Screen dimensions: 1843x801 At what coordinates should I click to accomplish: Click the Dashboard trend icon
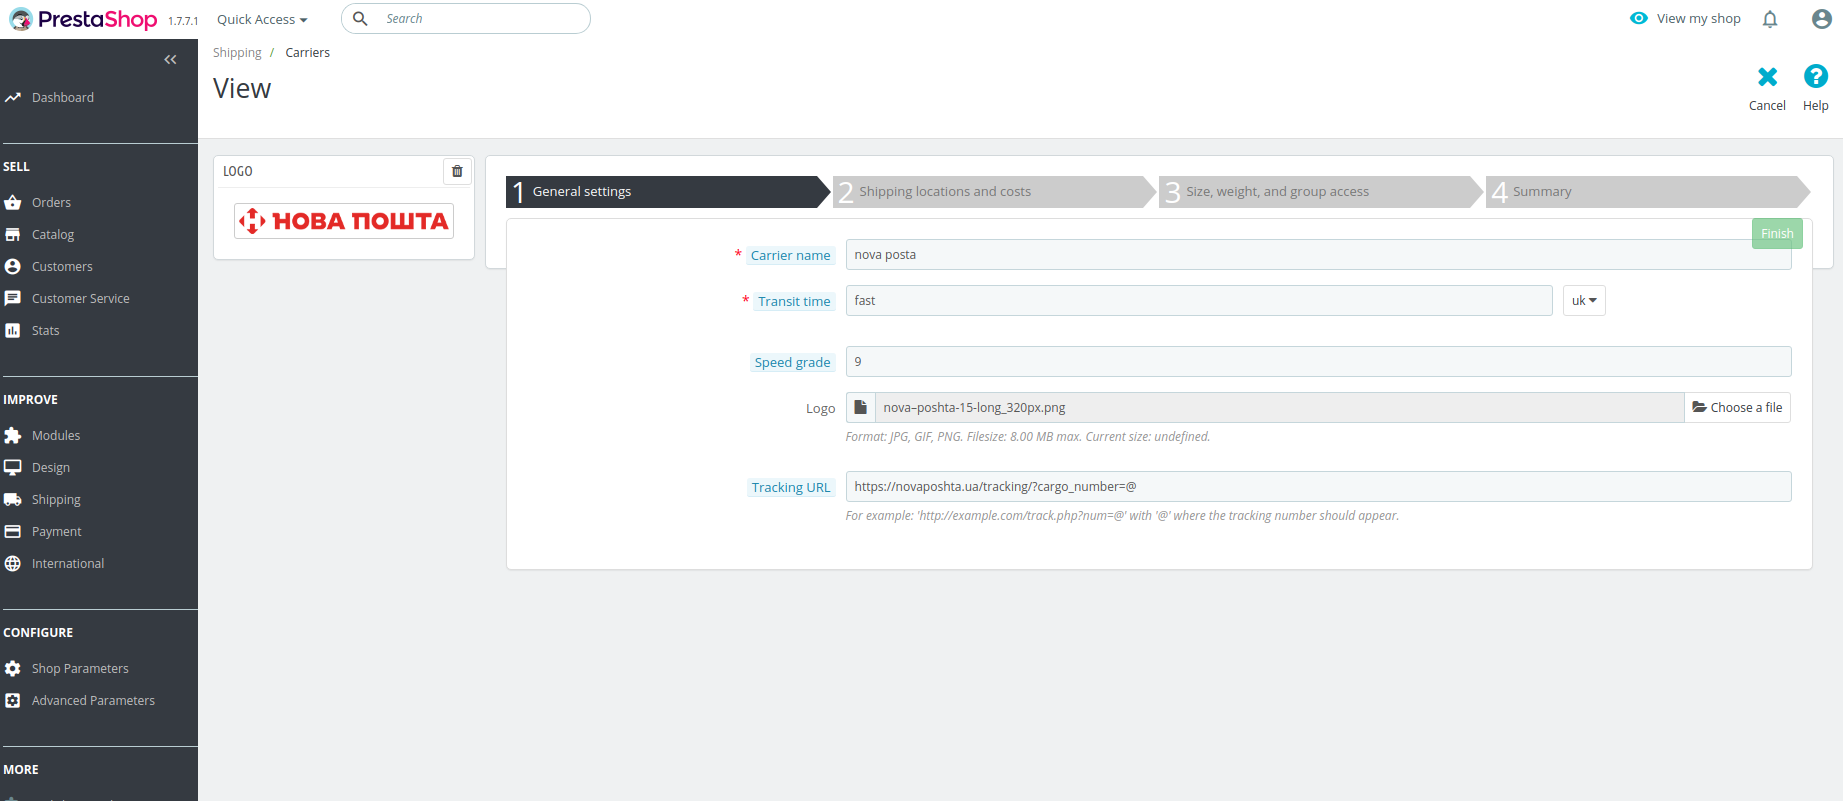pos(12,98)
